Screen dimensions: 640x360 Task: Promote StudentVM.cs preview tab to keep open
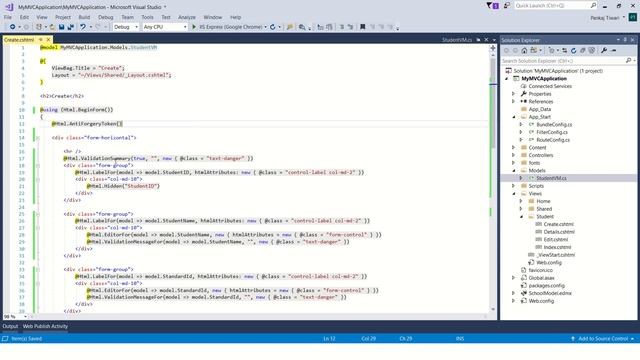pos(478,40)
